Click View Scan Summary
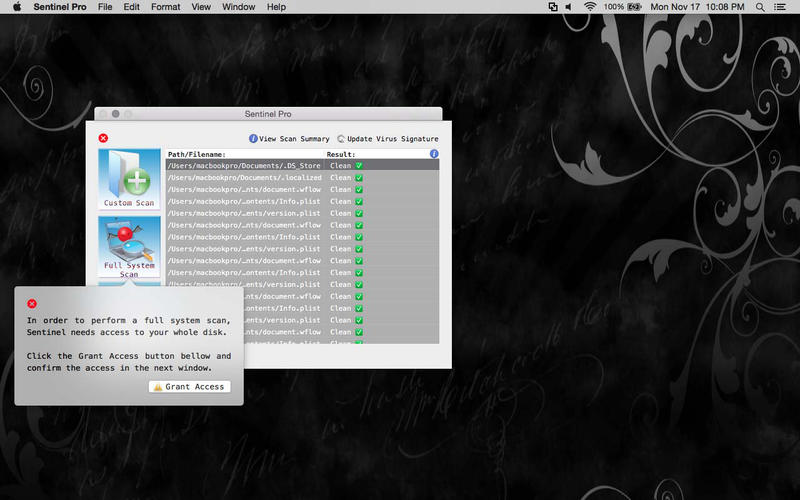This screenshot has height=500, width=800. coord(289,139)
